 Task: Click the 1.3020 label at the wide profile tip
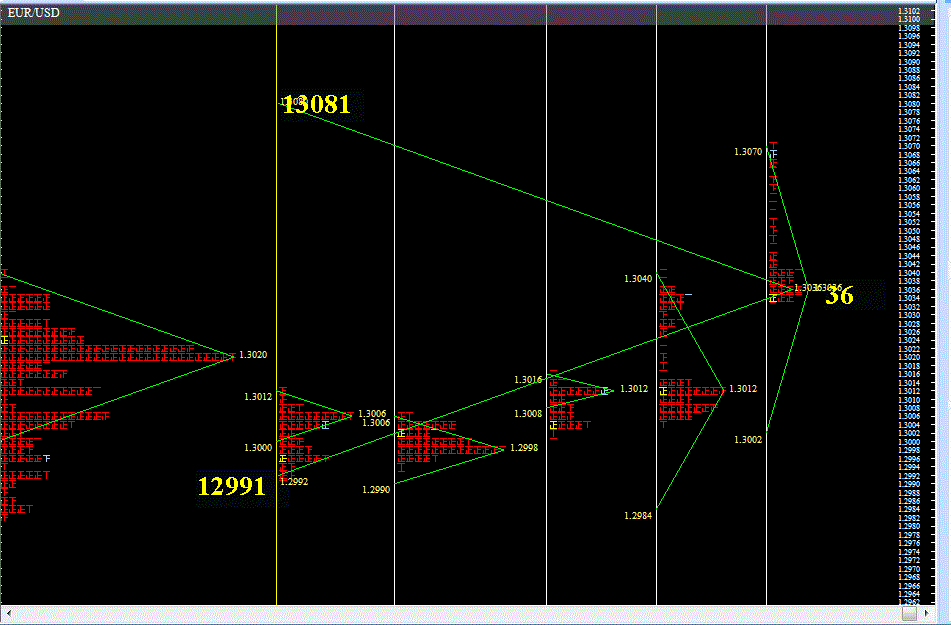(x=253, y=354)
